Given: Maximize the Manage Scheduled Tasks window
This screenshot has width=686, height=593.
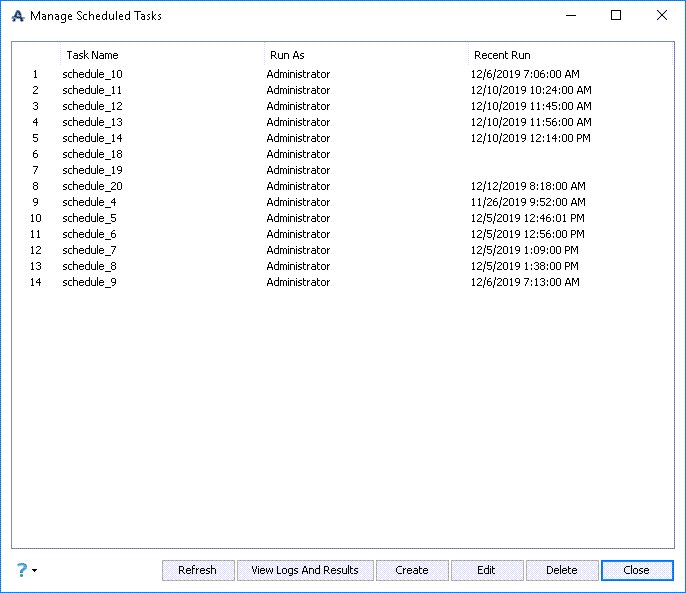Looking at the screenshot, I should 616,16.
